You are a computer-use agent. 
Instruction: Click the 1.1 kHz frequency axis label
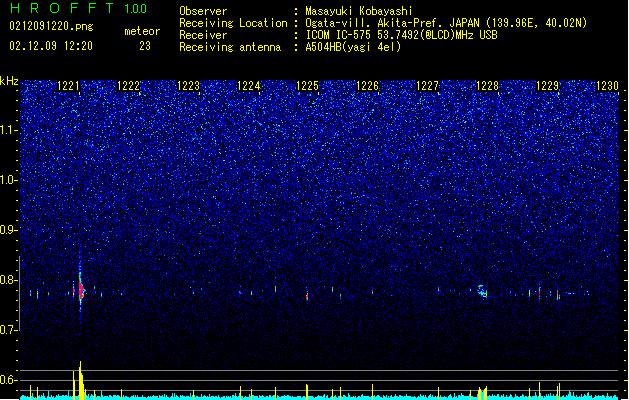coord(8,130)
